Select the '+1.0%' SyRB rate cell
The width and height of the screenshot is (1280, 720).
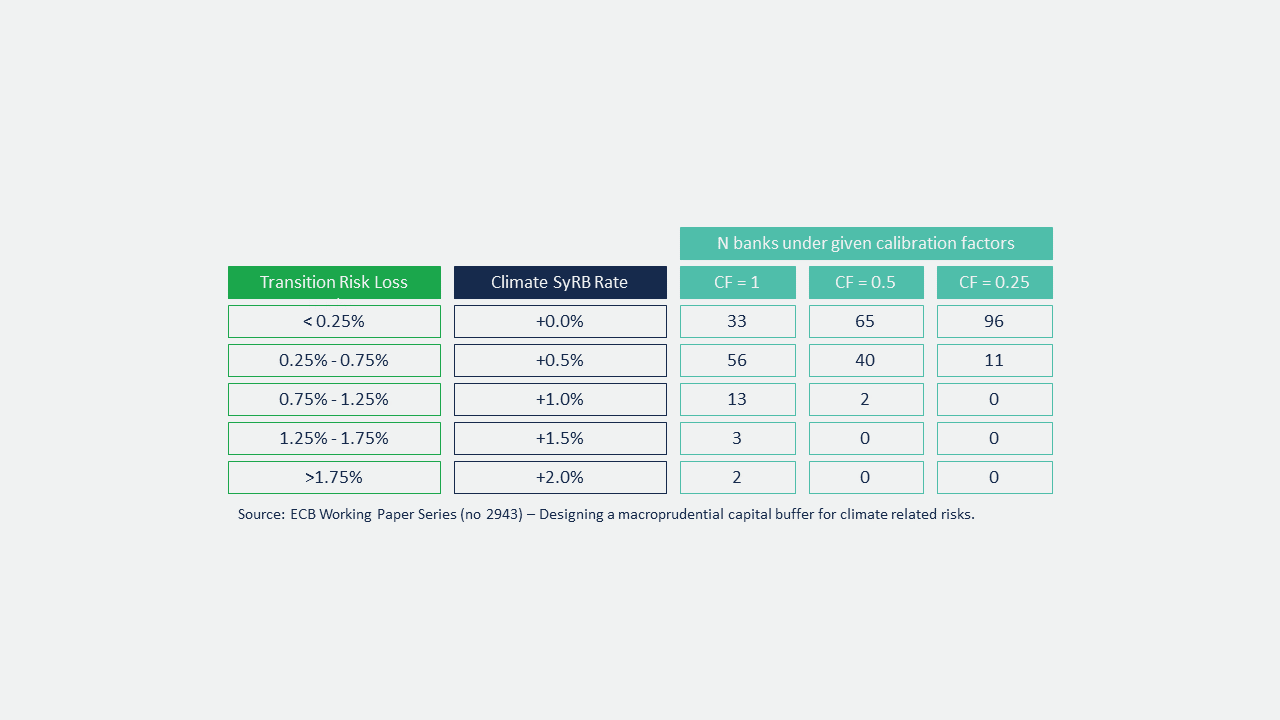pyautogui.click(x=560, y=399)
